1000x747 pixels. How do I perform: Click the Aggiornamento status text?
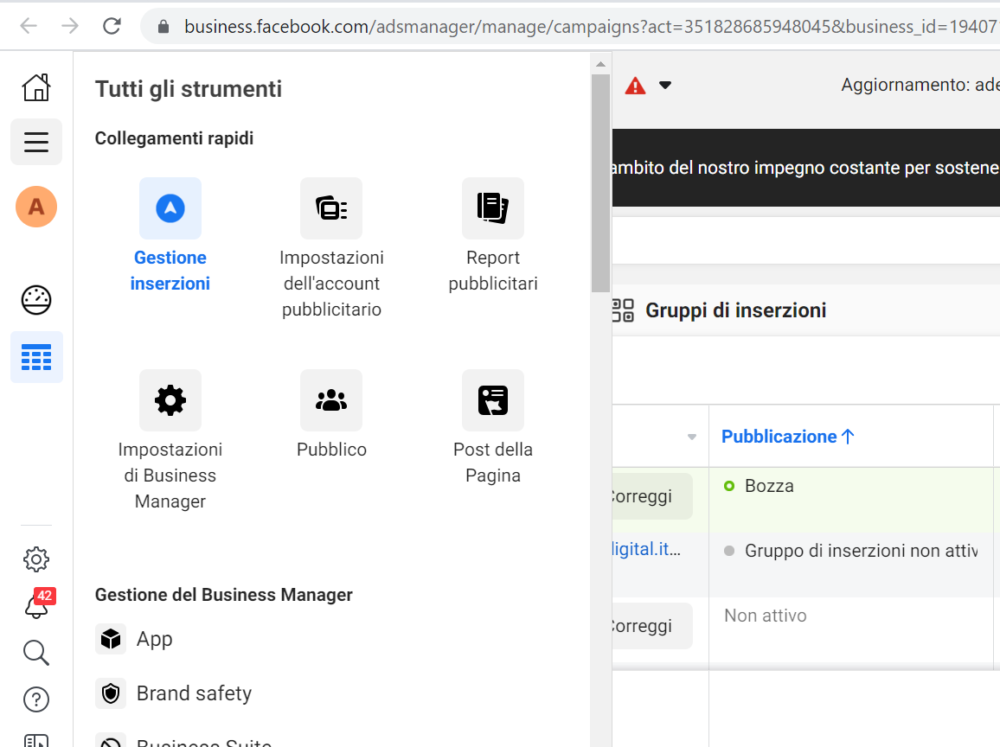click(920, 84)
